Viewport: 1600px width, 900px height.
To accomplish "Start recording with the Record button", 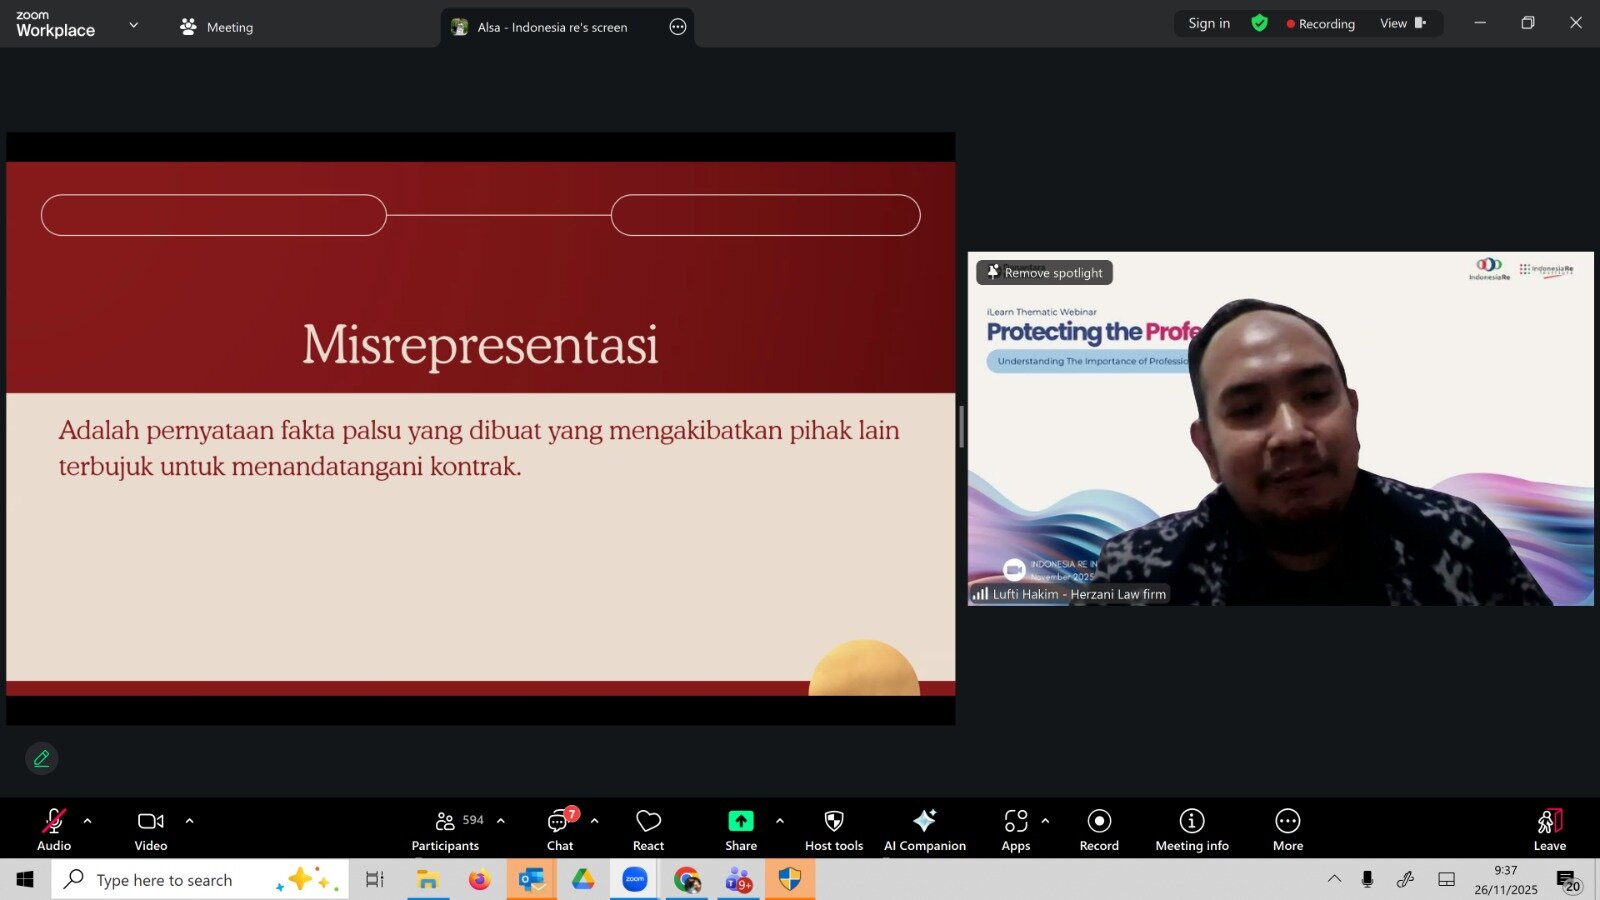I will (x=1098, y=829).
